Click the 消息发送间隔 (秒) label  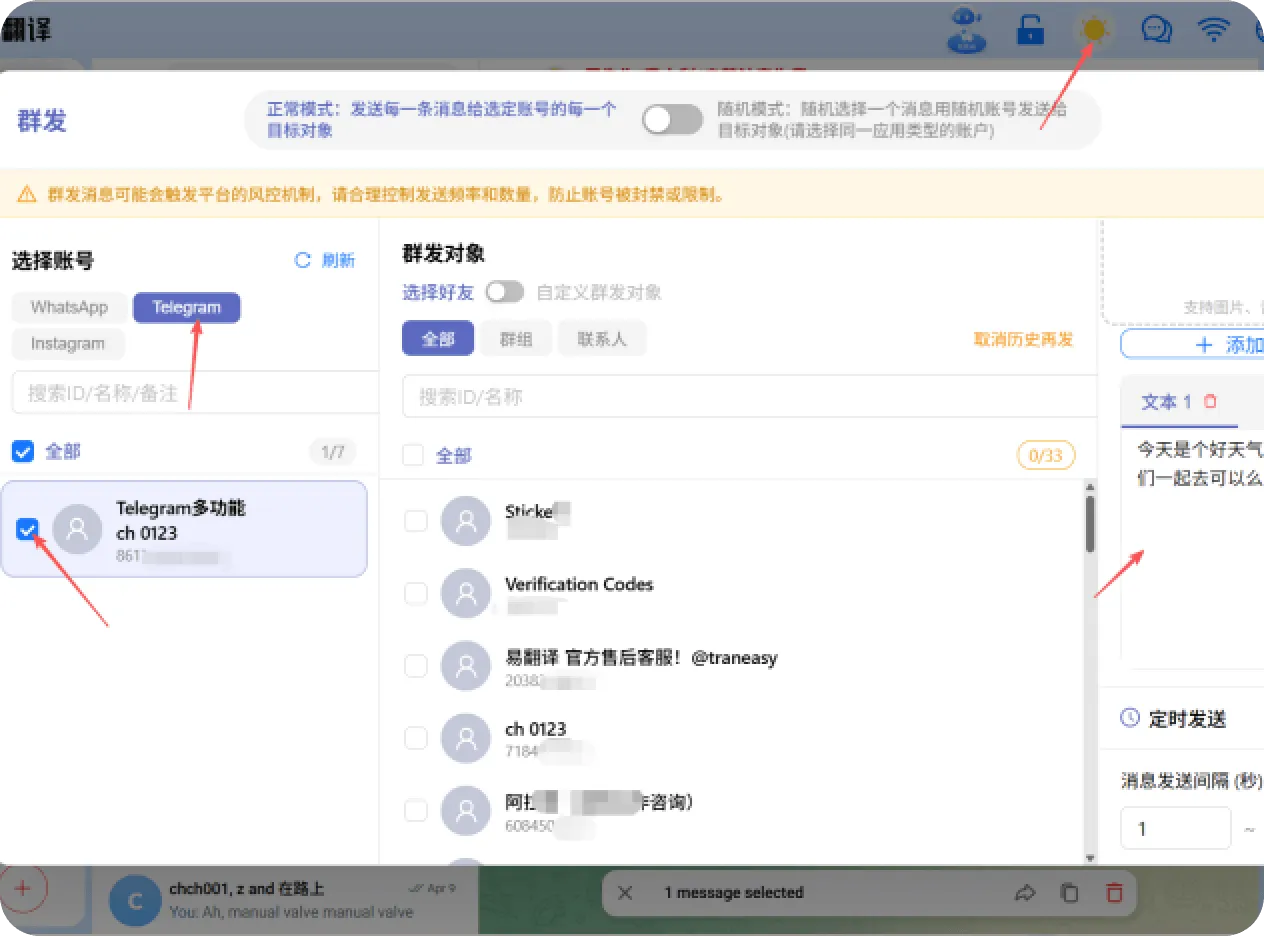[x=1191, y=780]
